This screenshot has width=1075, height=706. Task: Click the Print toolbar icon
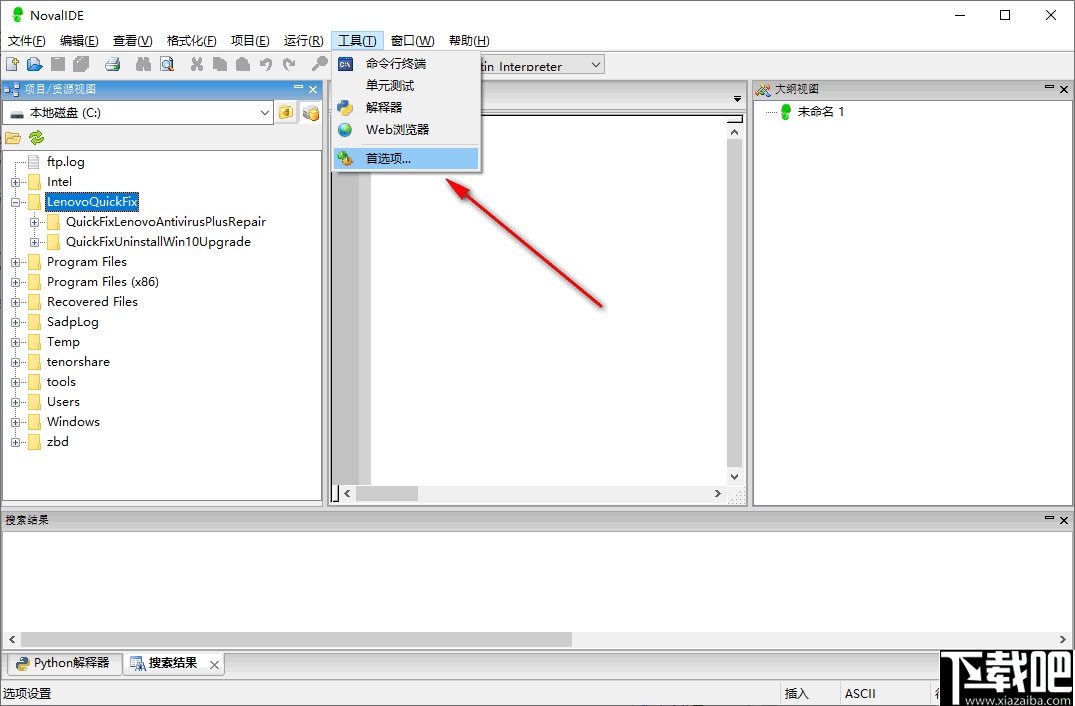click(112, 64)
